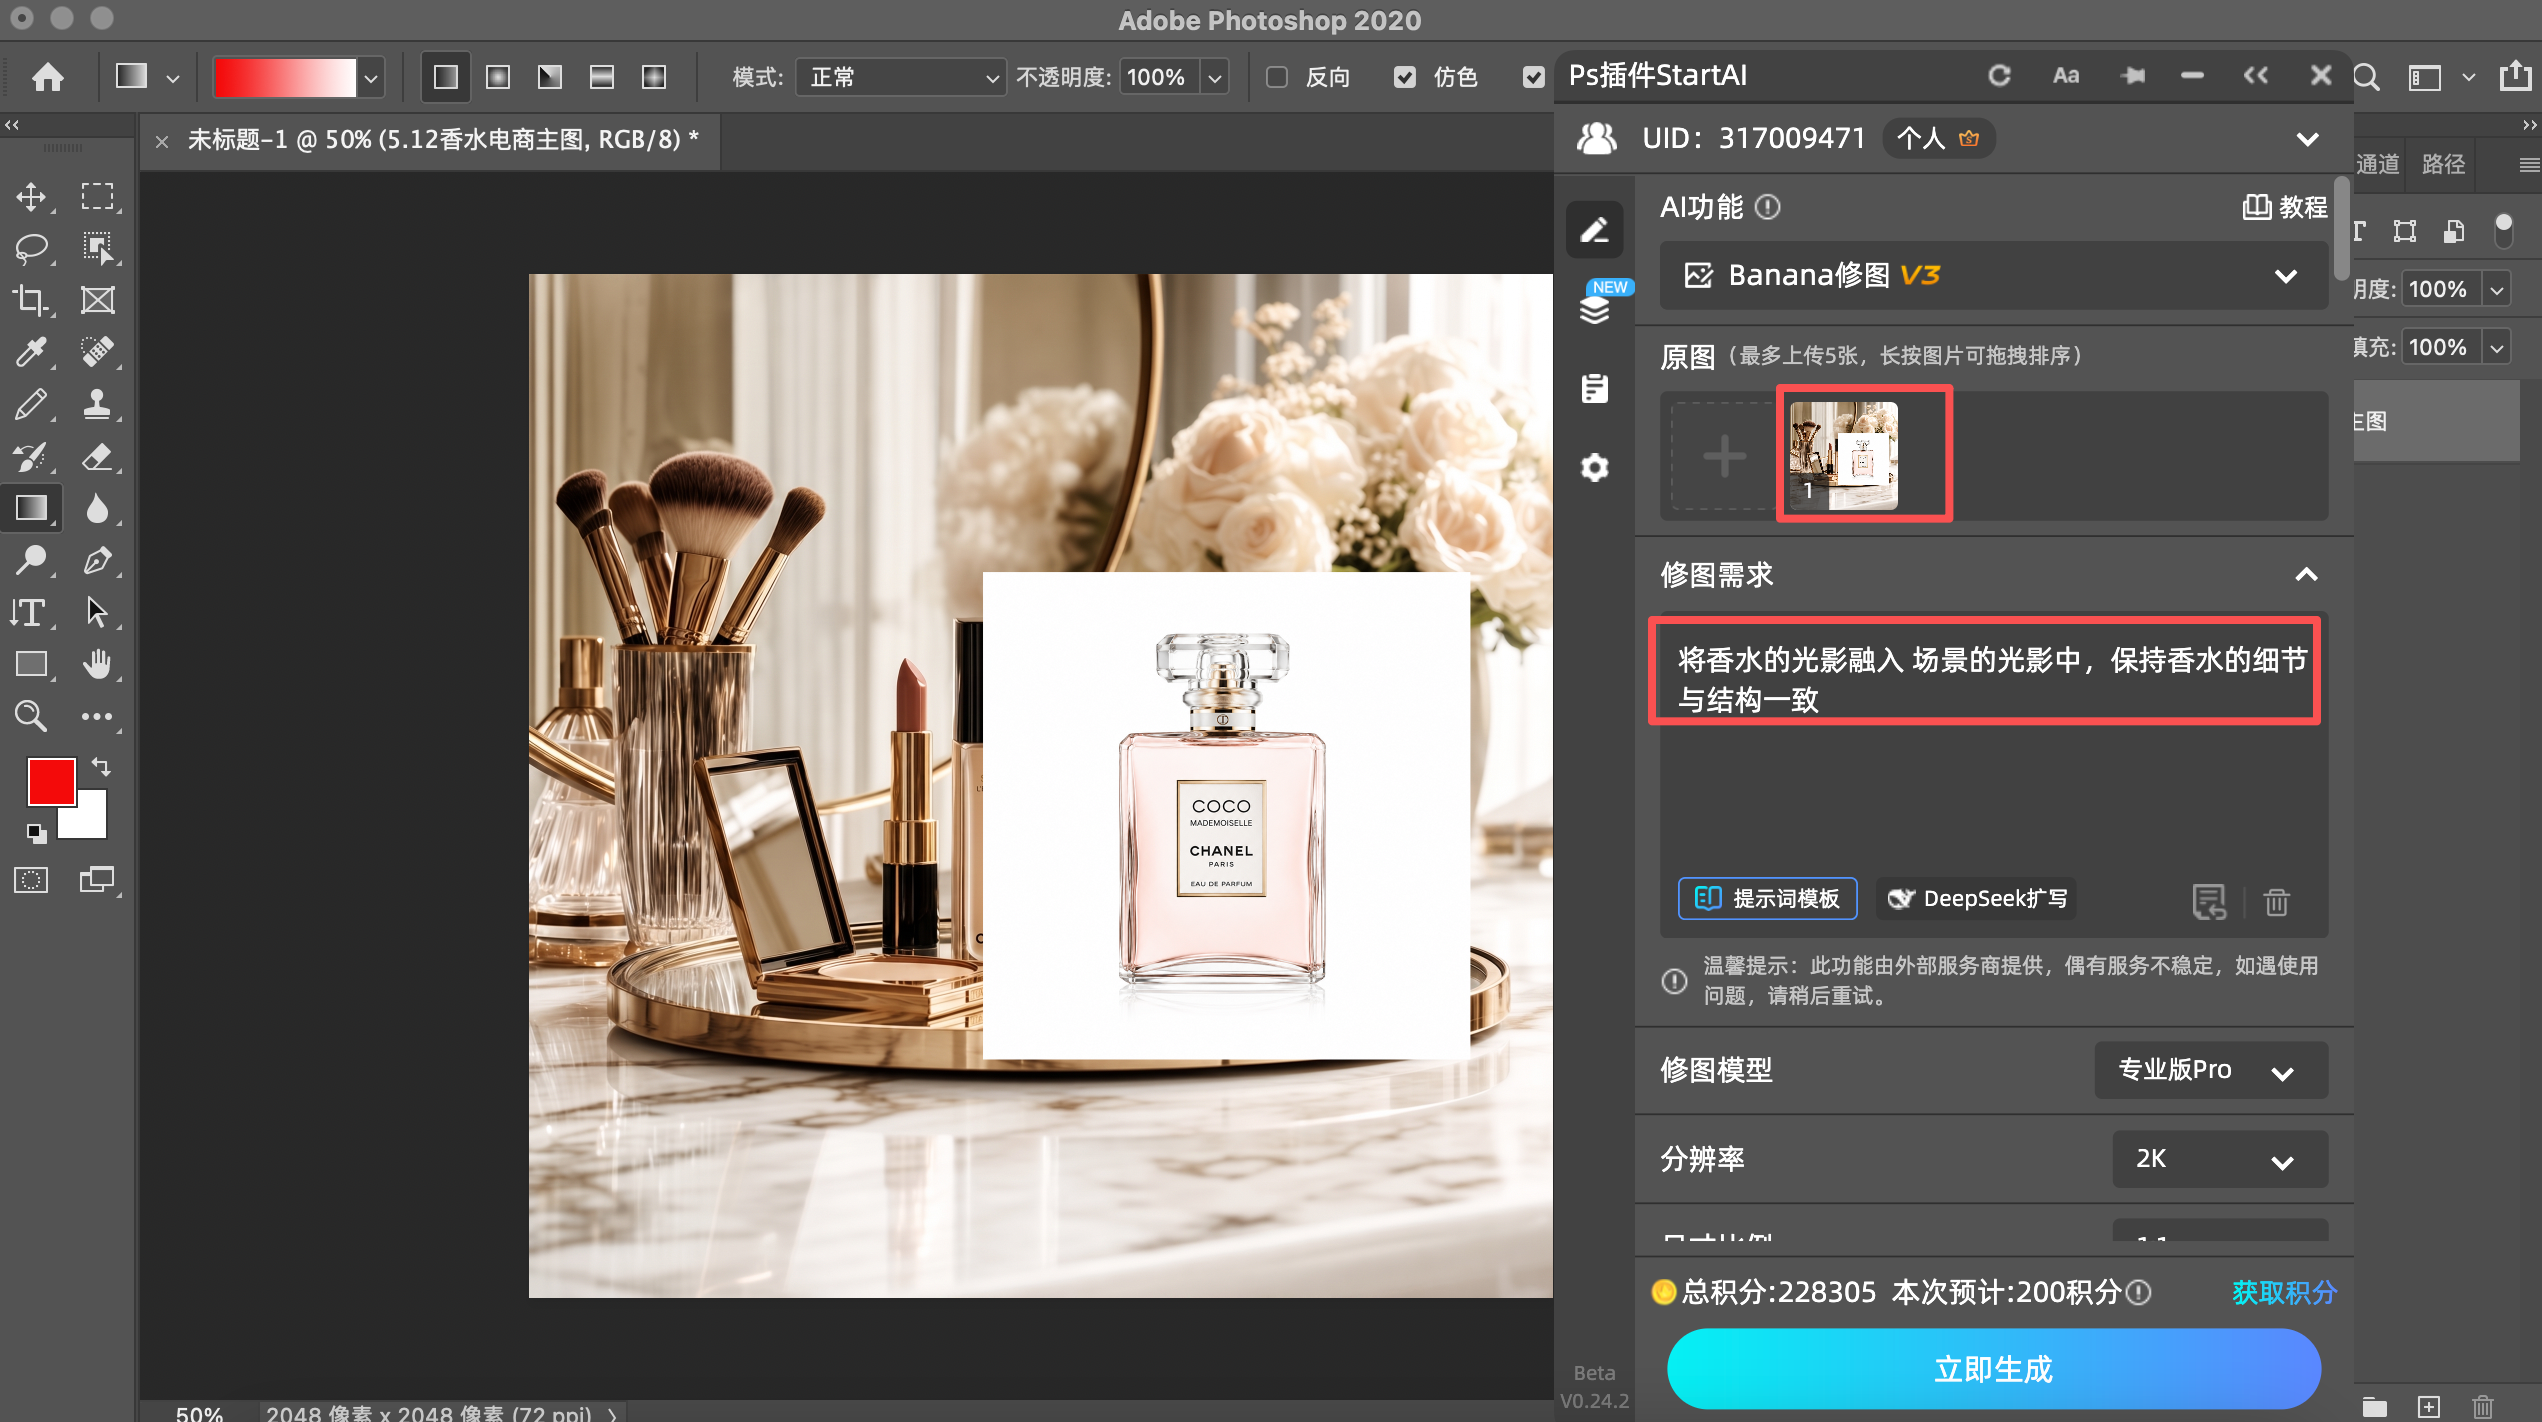
Task: Expand the UID account details chevron
Action: pos(2307,139)
